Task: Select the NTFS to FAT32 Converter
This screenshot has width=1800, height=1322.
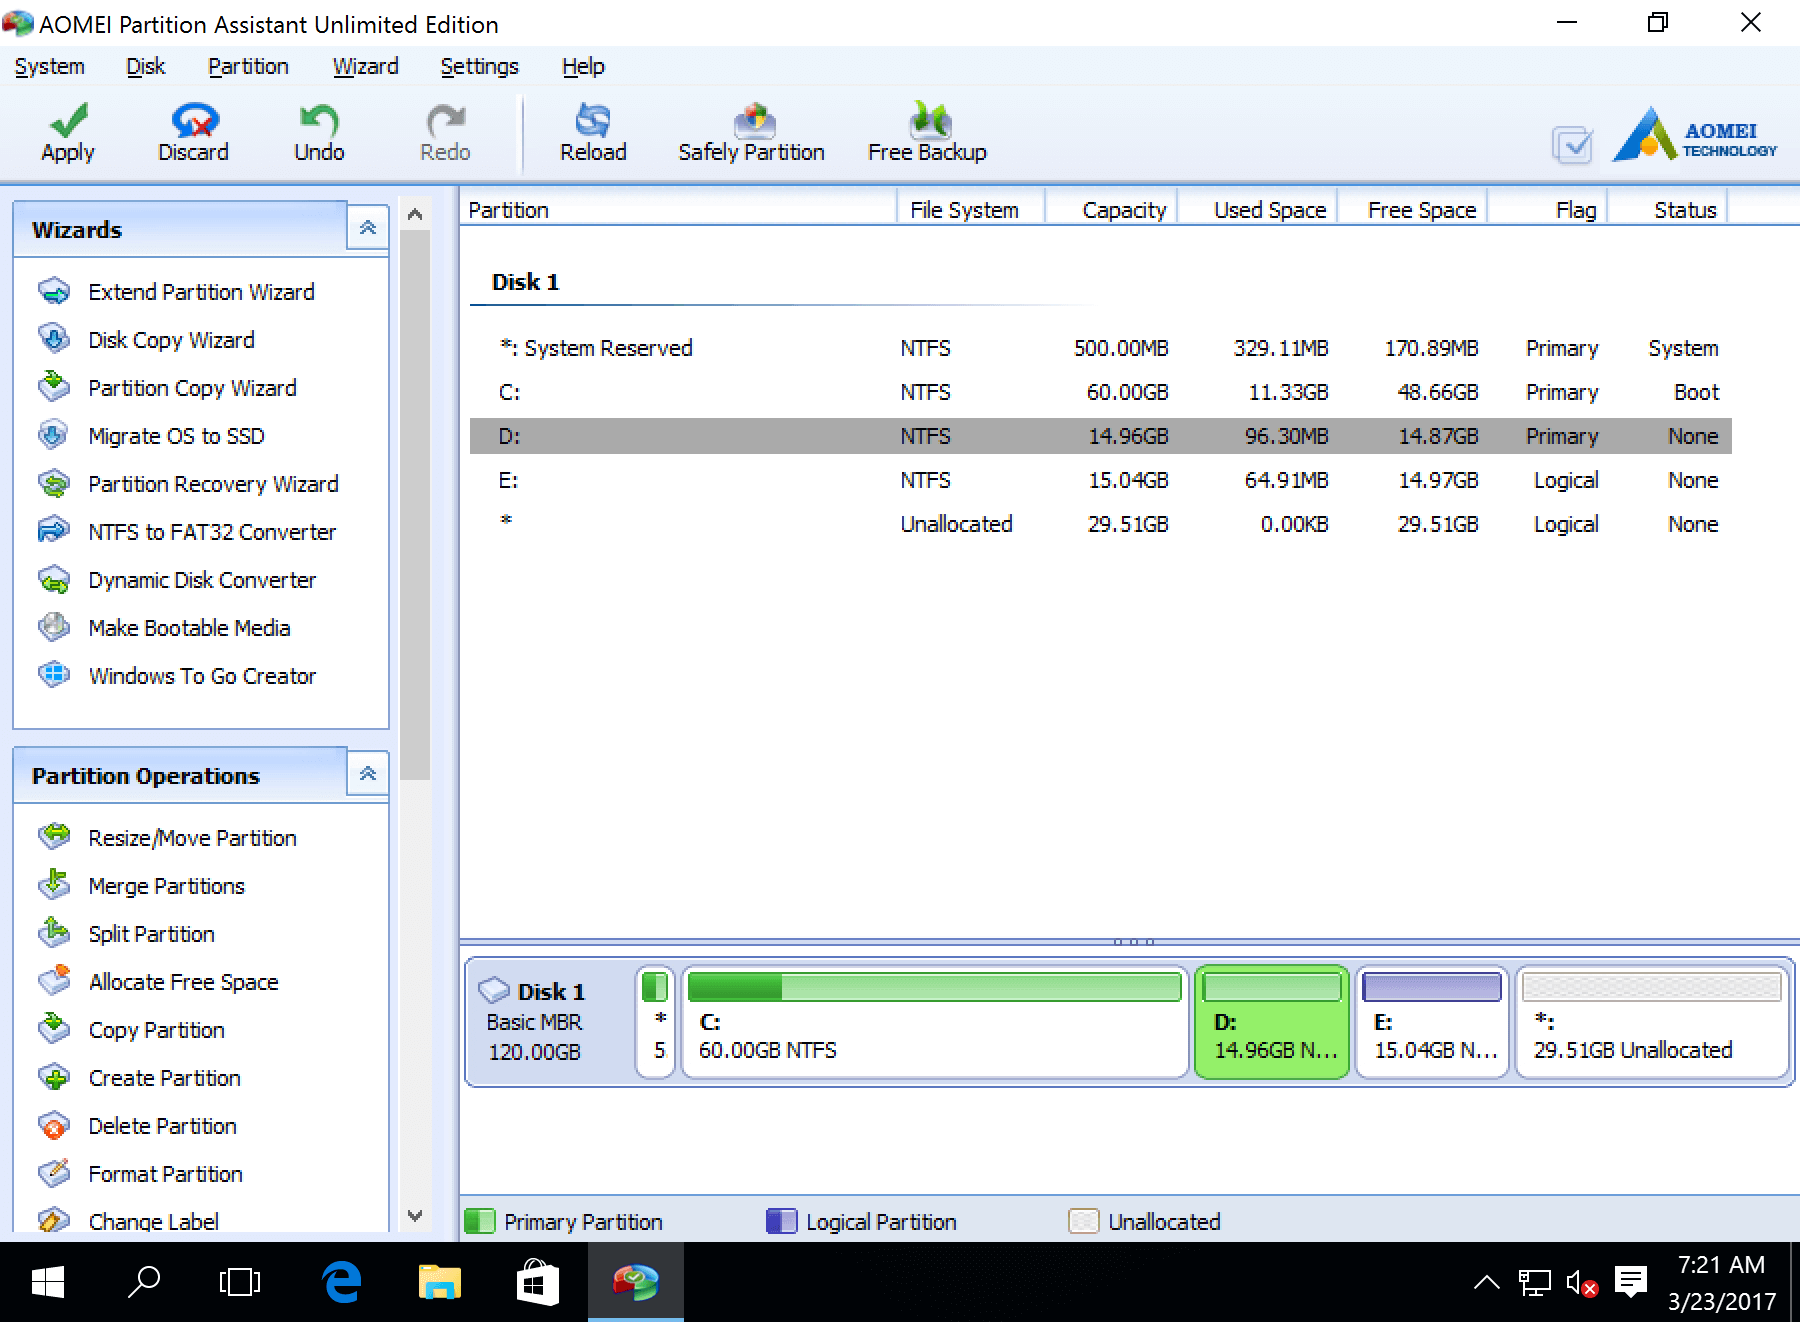Action: pyautogui.click(x=211, y=531)
